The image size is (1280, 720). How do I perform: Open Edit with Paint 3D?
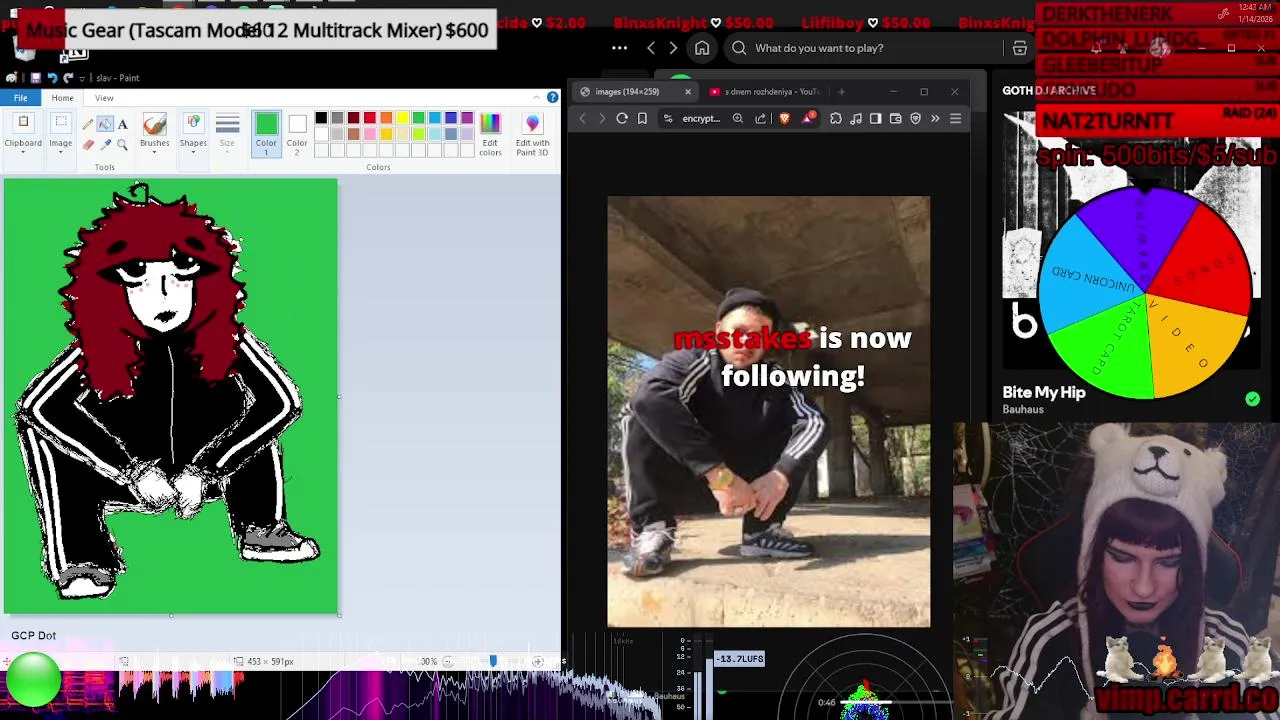[x=532, y=133]
